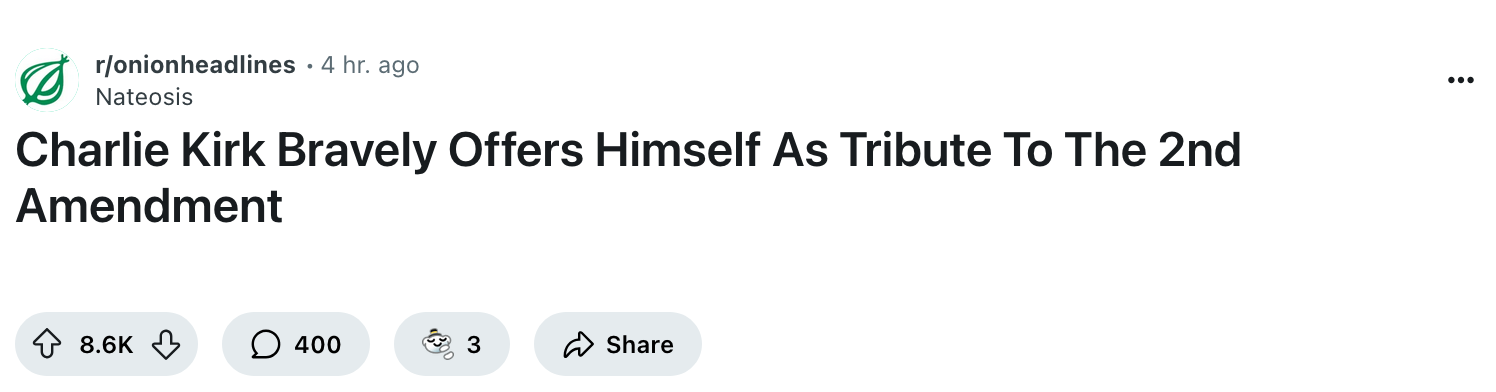Visit the r/onionheadlines subreddit link
The height and width of the screenshot is (392, 1496).
tap(195, 65)
